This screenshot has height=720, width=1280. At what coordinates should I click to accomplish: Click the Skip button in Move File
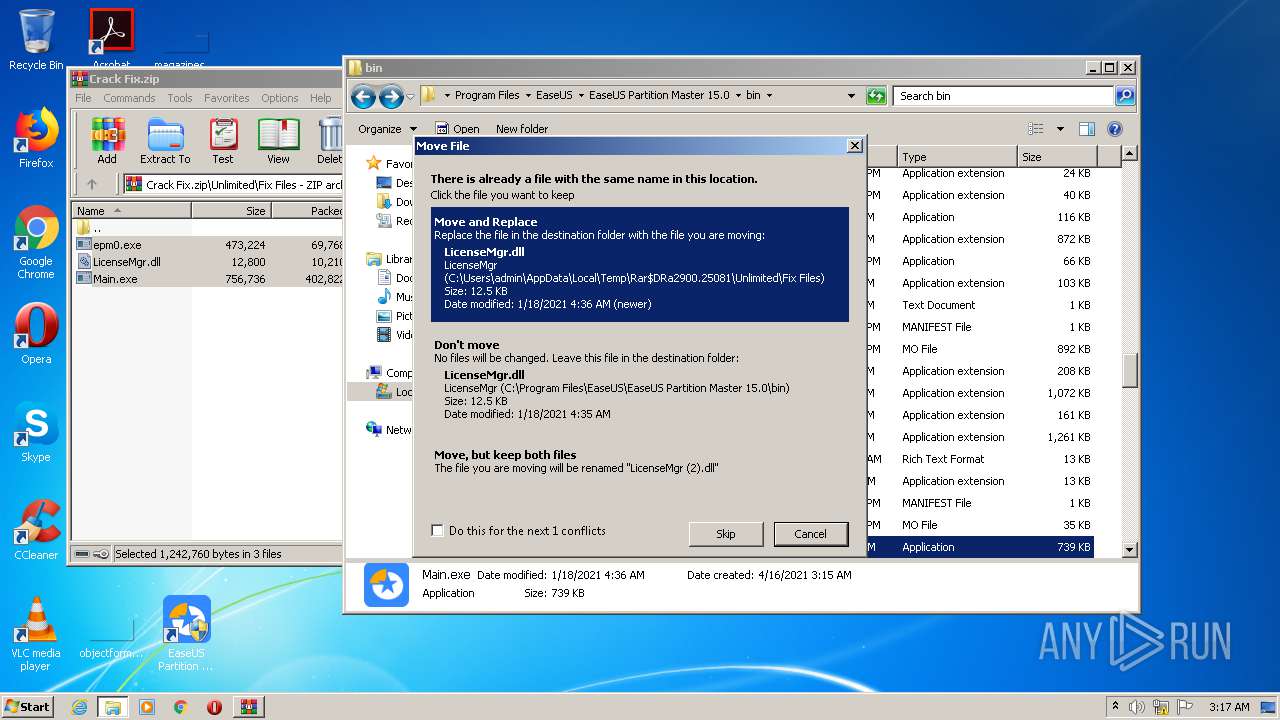pyautogui.click(x=726, y=534)
